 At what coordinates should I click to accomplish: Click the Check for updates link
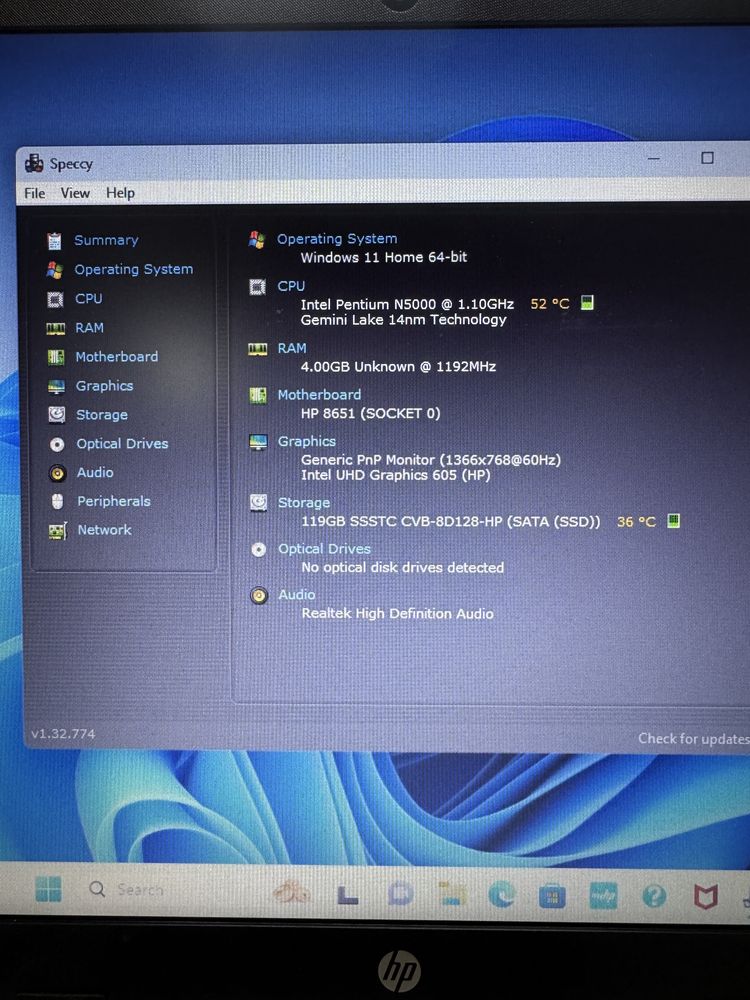[x=694, y=739]
